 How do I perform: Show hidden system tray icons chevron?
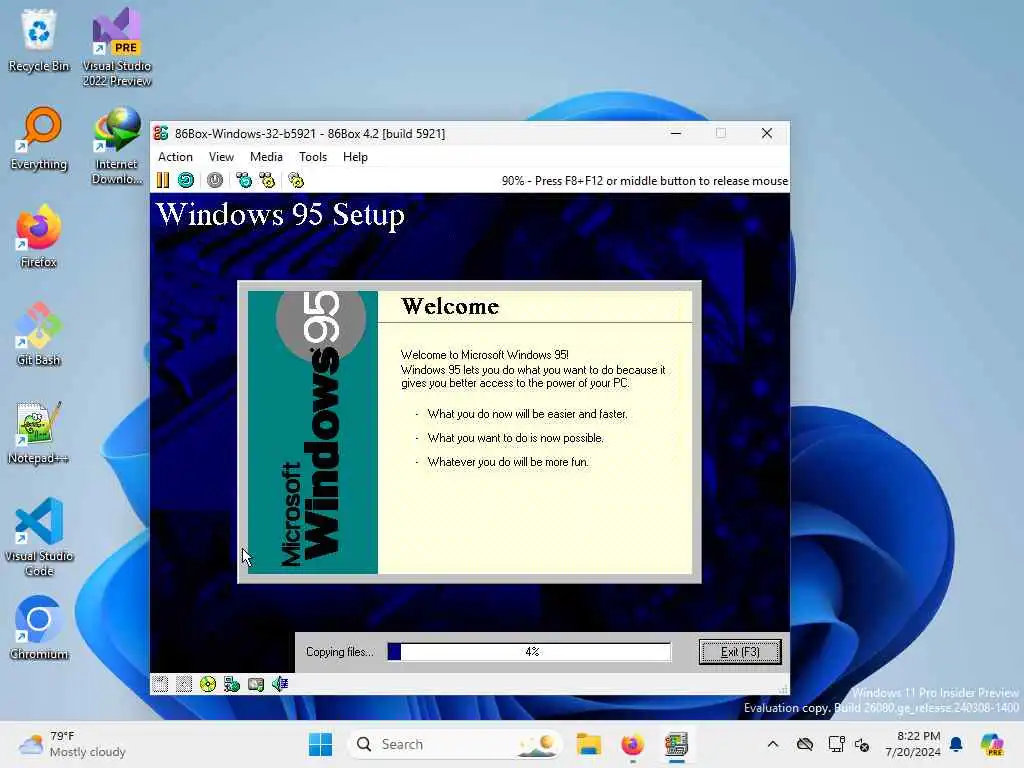coord(773,744)
